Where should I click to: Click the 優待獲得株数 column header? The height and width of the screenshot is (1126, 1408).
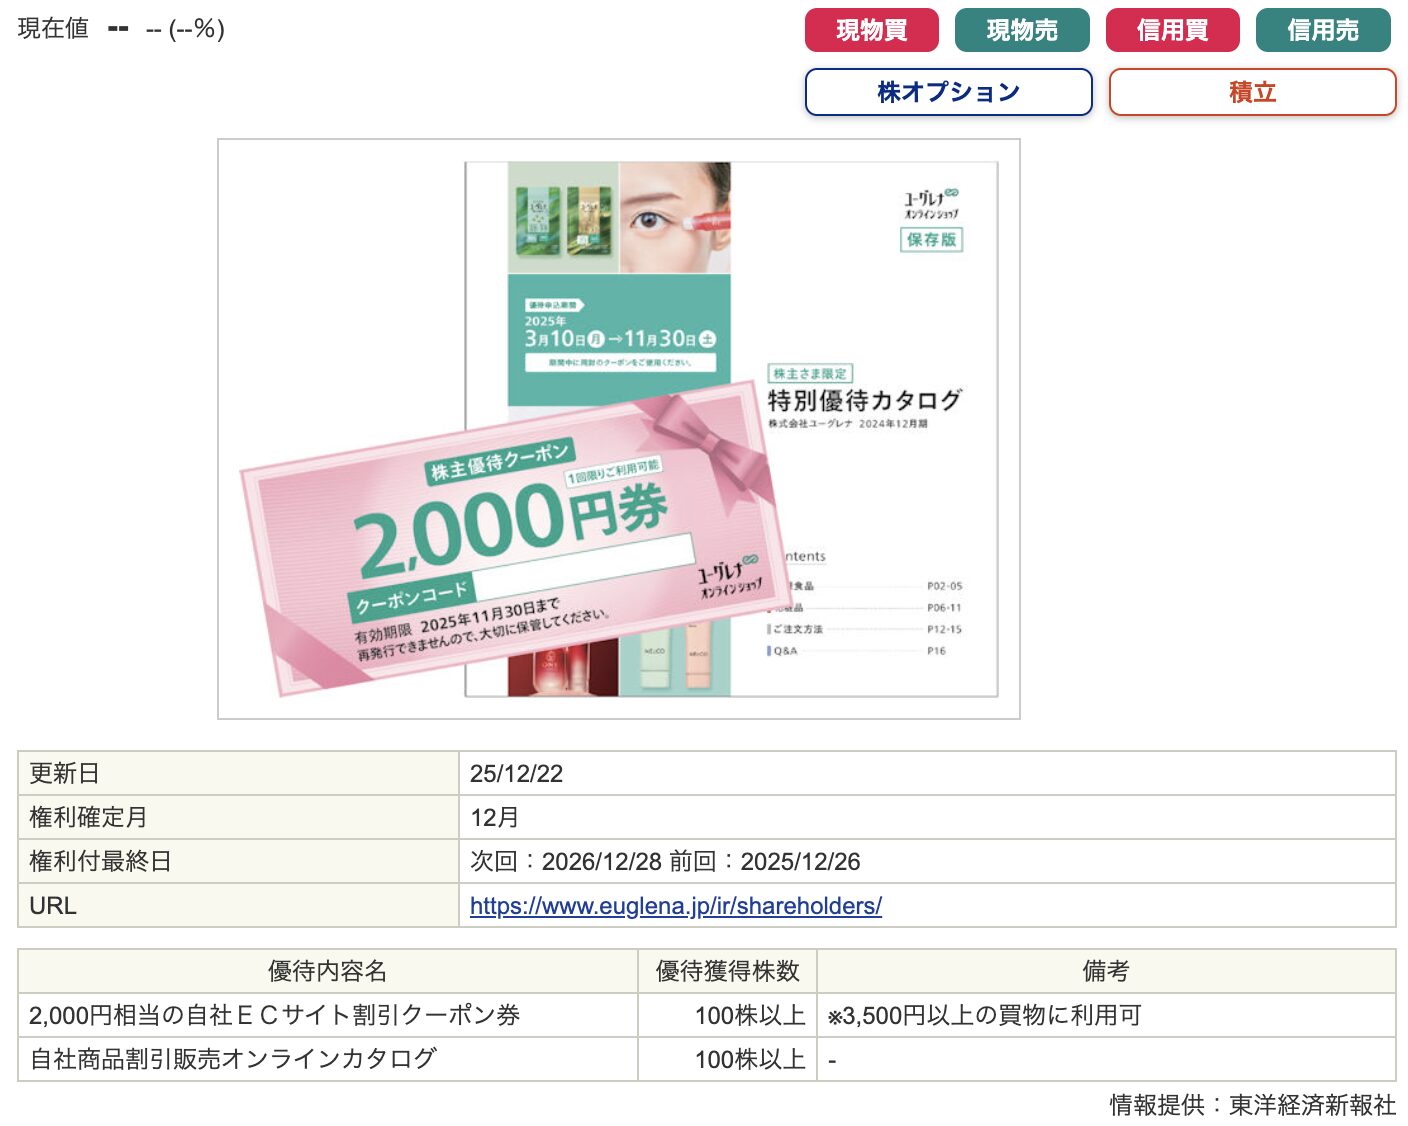(x=728, y=971)
